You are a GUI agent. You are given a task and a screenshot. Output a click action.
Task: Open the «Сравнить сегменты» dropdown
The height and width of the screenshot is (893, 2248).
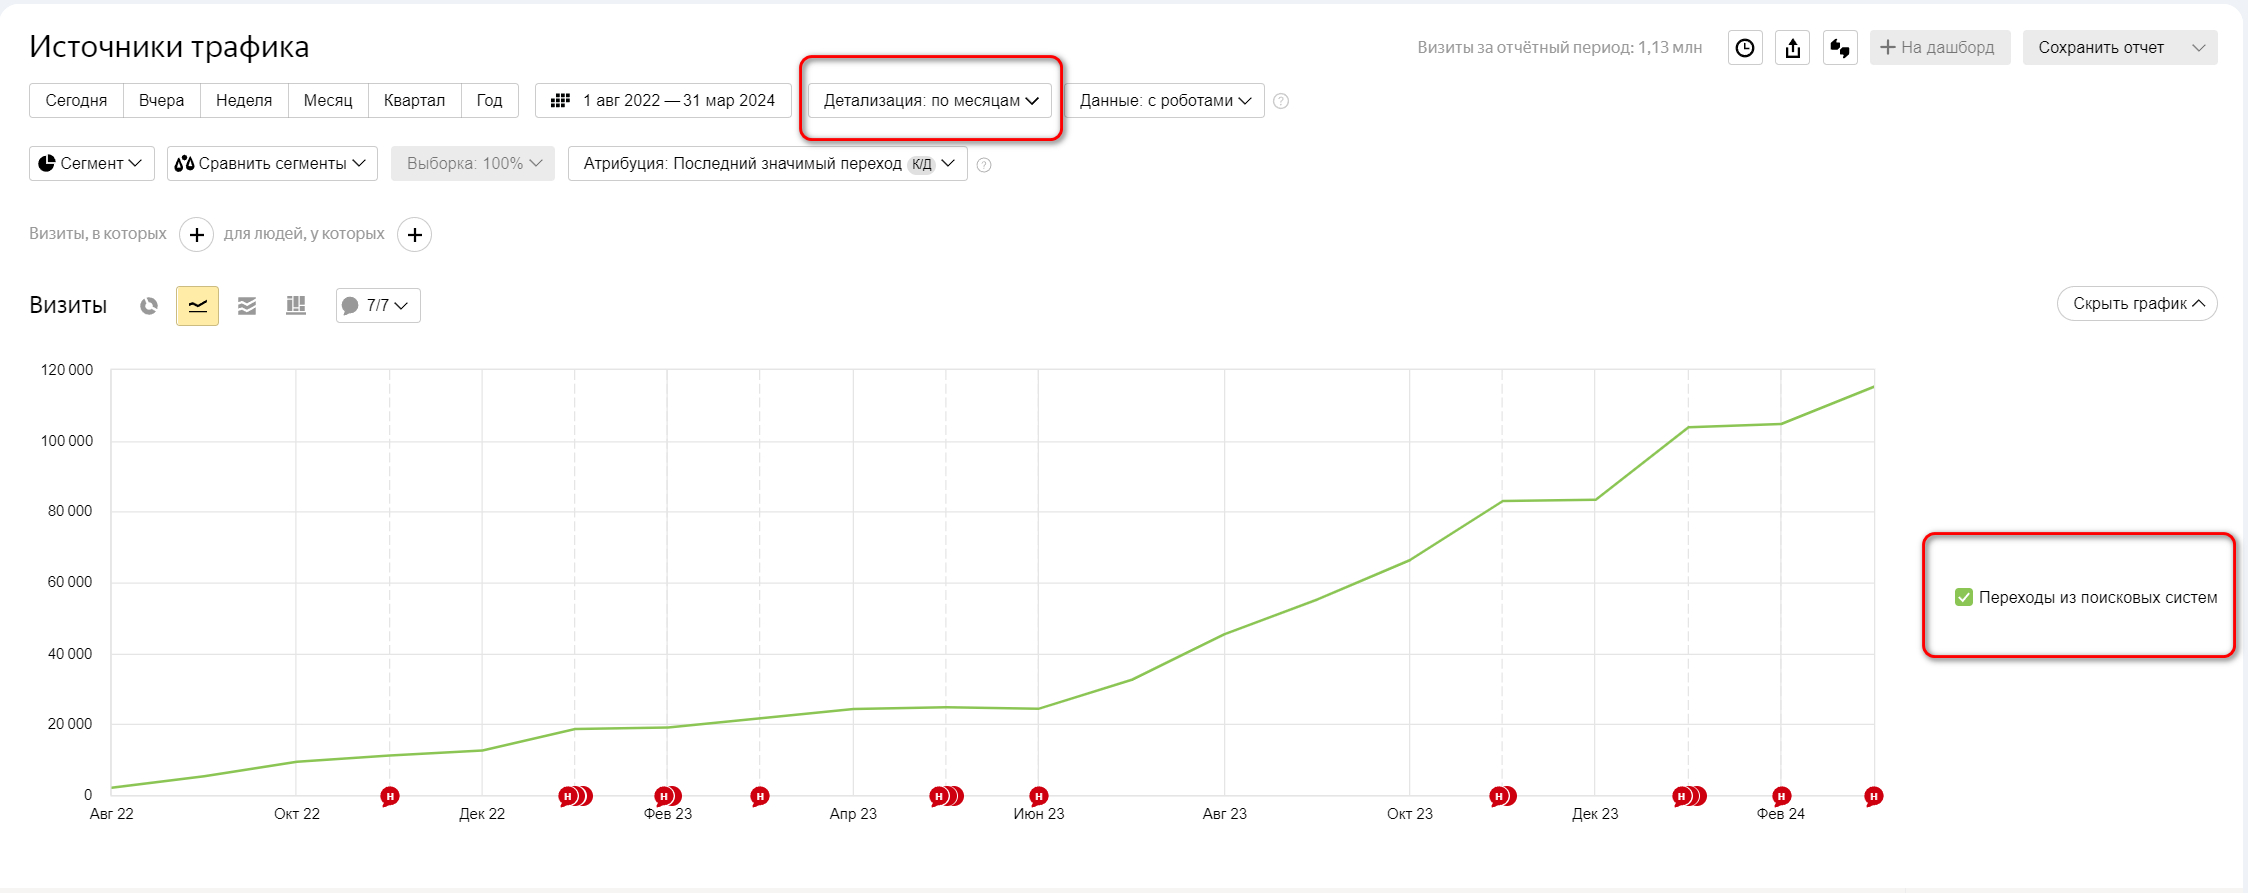272,164
